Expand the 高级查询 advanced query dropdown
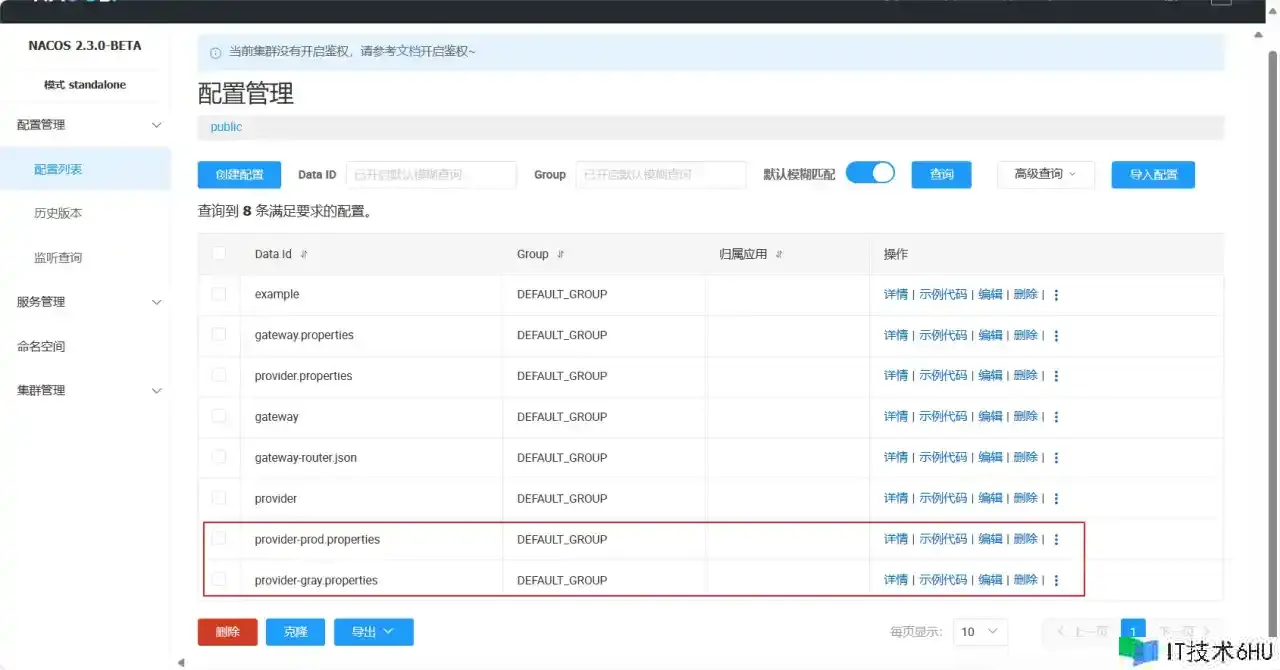 pos(1045,174)
